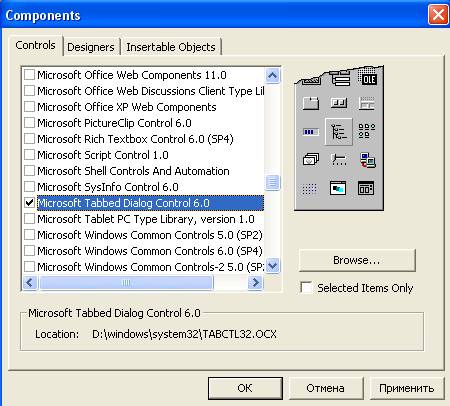Image resolution: width=450 pixels, height=406 pixels.
Task: Switch to the Designers tab
Action: (x=91, y=47)
